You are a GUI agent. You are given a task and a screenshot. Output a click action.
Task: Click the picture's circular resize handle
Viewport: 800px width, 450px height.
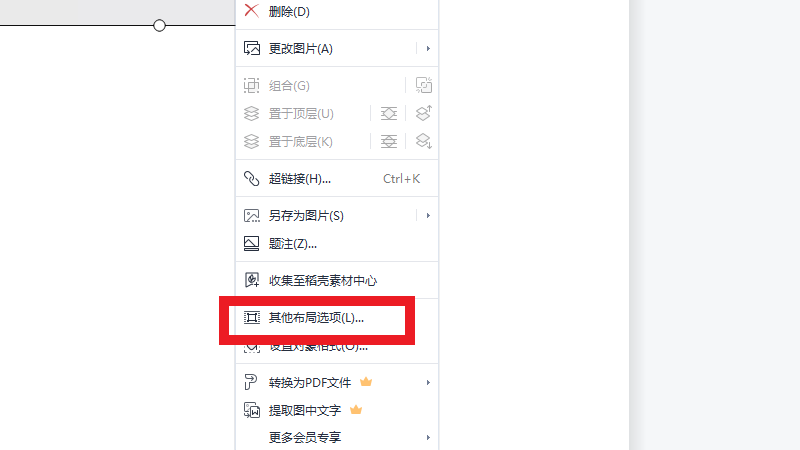click(159, 26)
